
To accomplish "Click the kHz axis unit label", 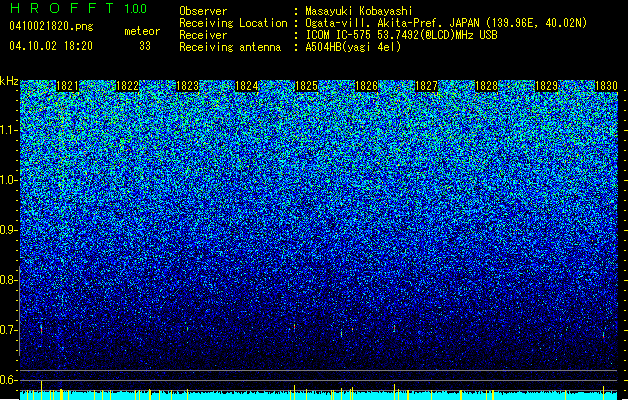I will 9,81.
